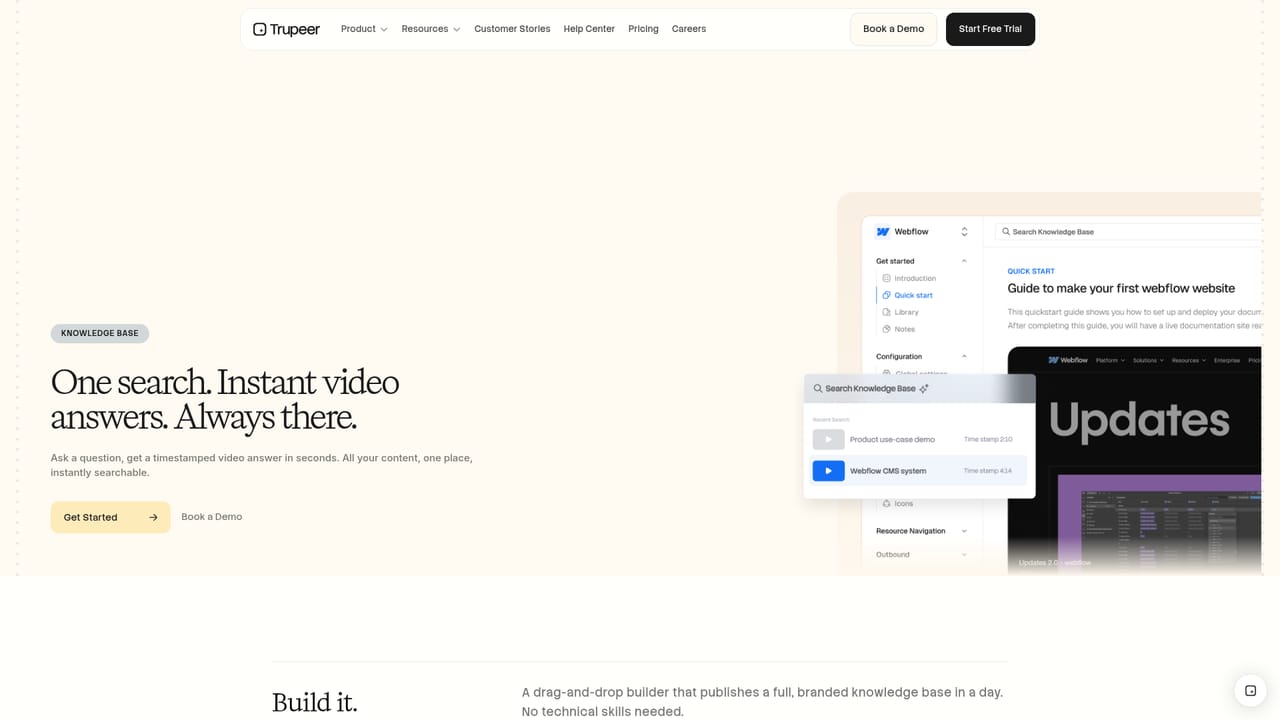This screenshot has width=1280, height=720.
Task: Open the Product dropdown menu
Action: [364, 29]
